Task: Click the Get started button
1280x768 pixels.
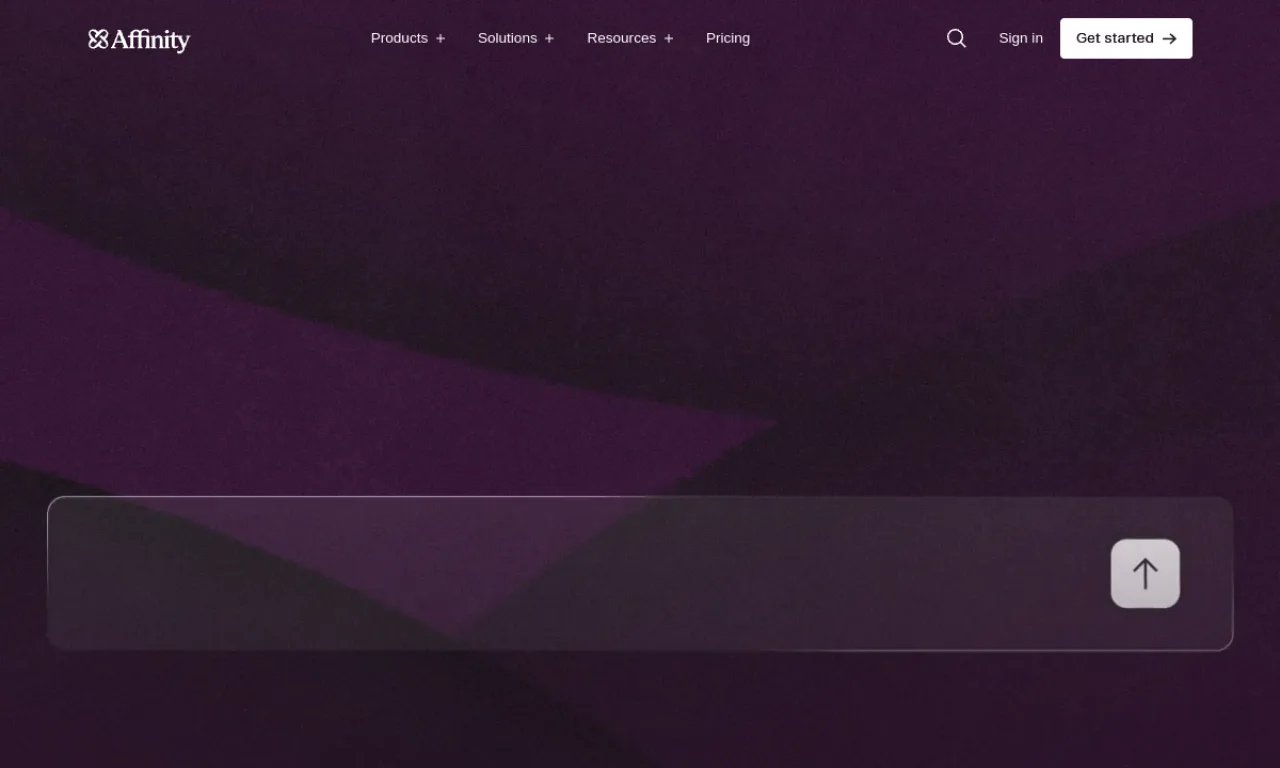Action: pos(1126,38)
